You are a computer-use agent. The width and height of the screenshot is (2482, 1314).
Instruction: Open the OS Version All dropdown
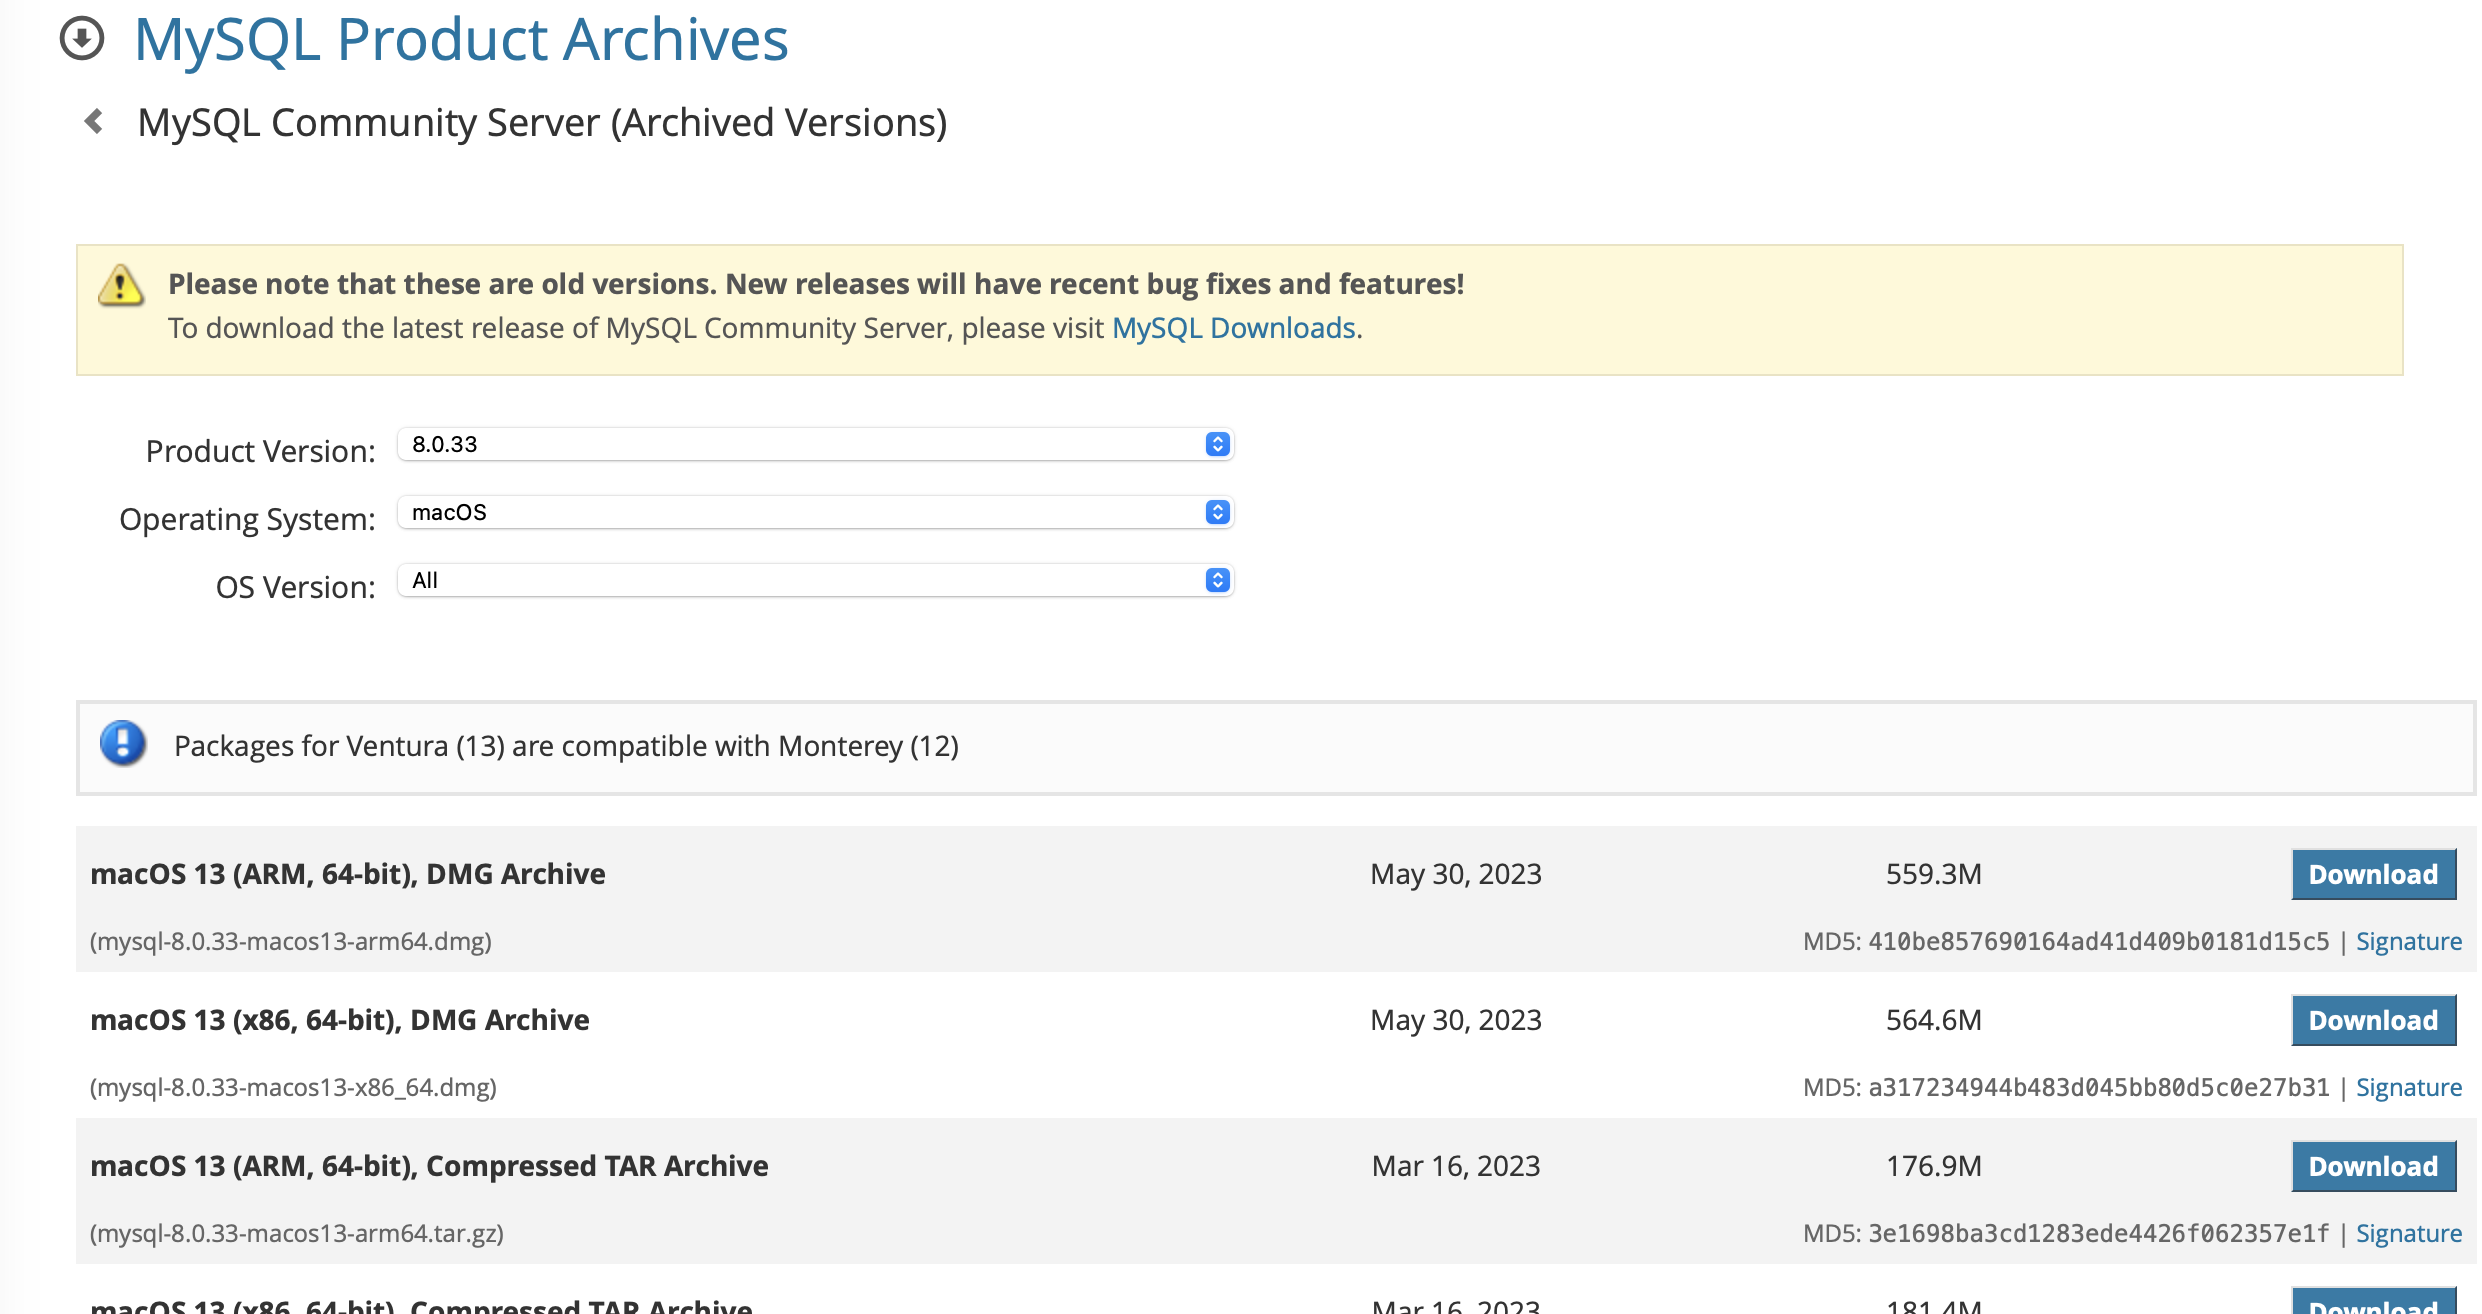coord(800,580)
